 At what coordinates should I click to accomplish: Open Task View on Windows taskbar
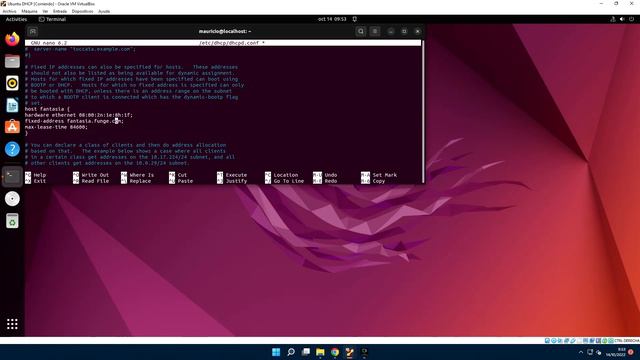pos(306,352)
